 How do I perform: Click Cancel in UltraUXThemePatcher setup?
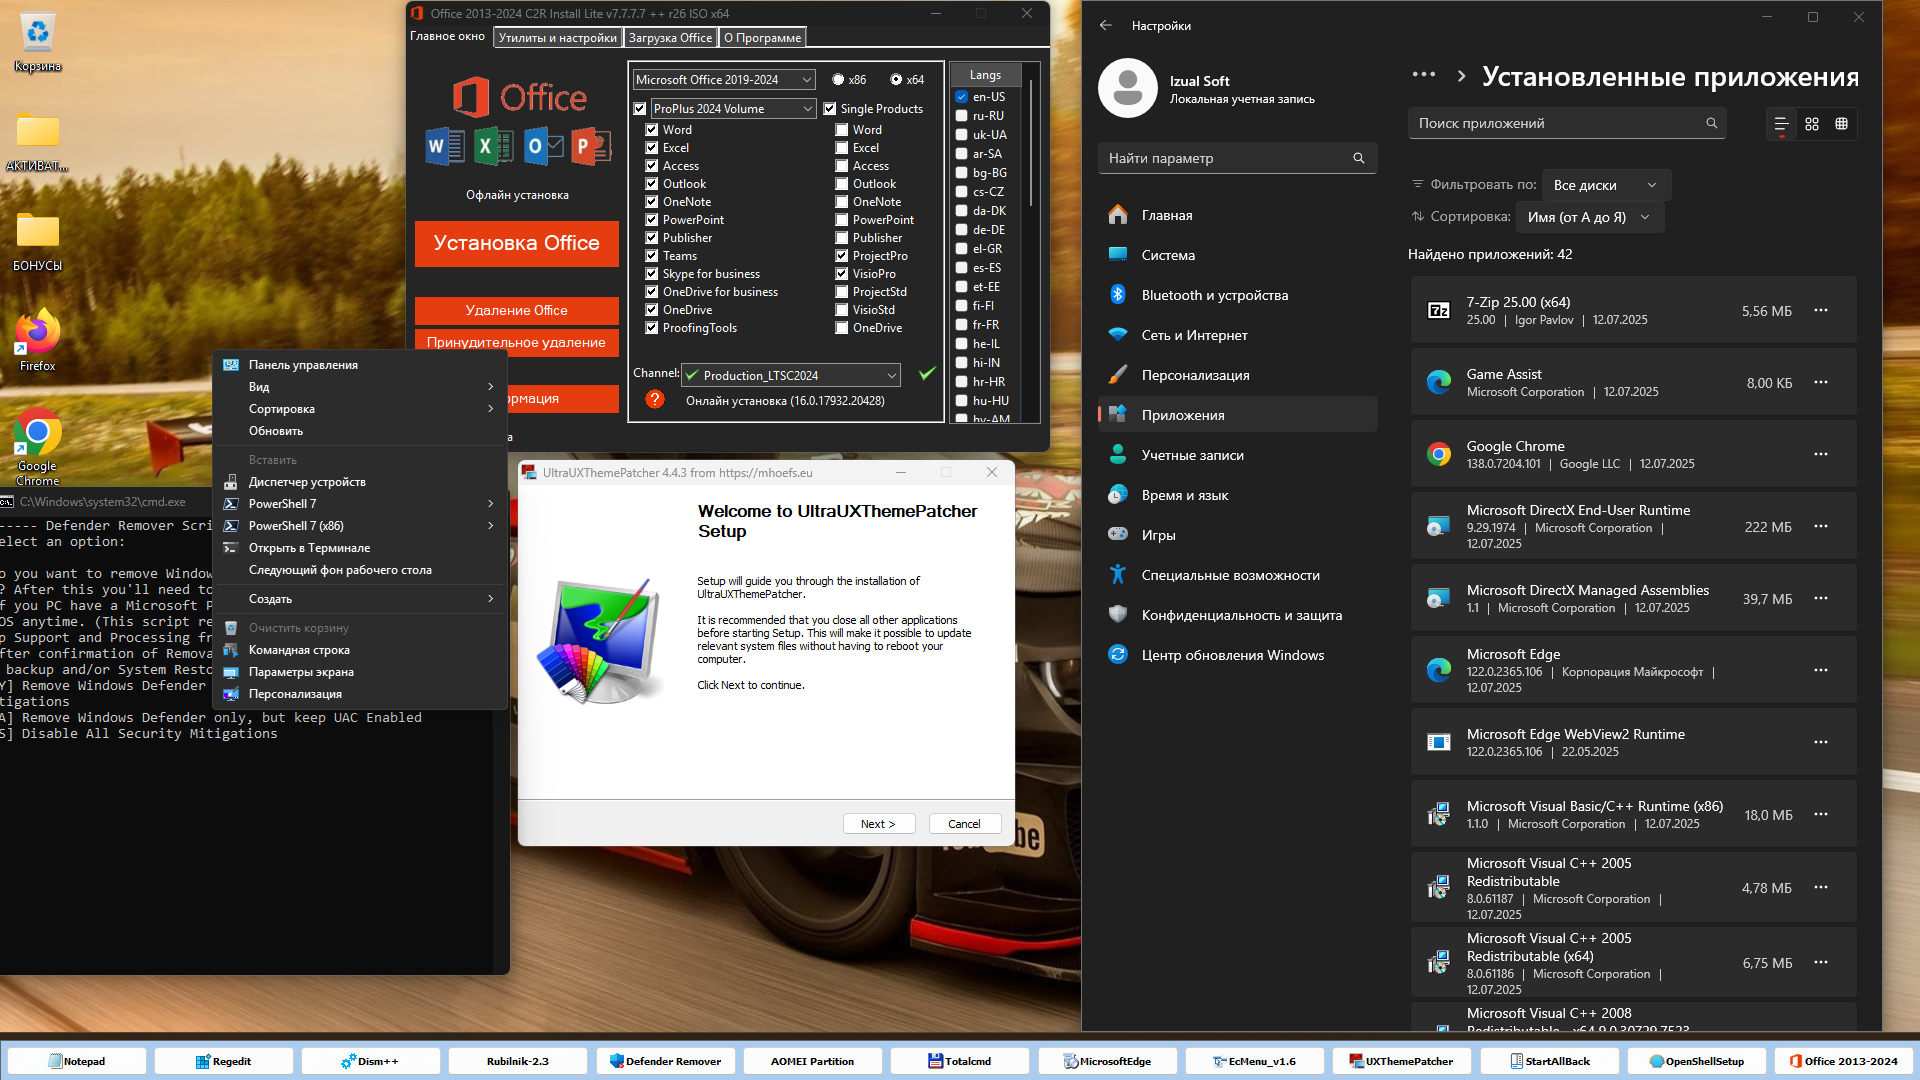[x=964, y=824]
